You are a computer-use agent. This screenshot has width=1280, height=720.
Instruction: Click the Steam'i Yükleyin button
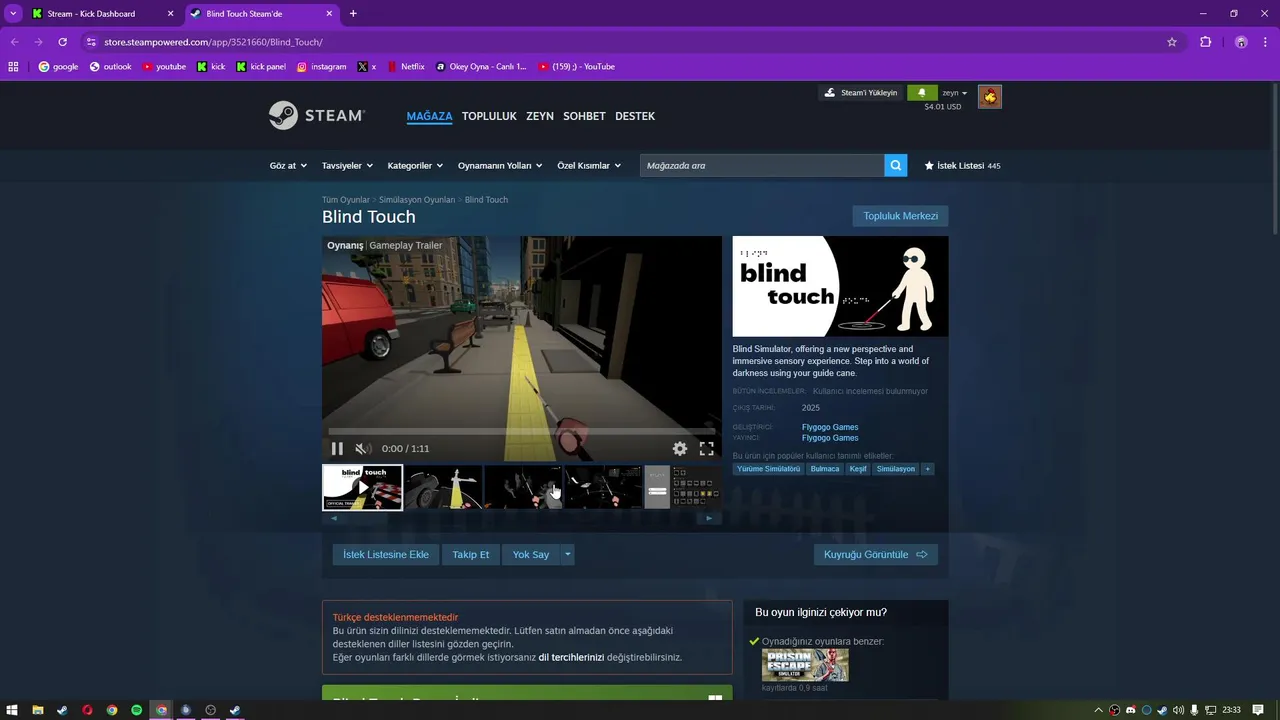point(861,93)
